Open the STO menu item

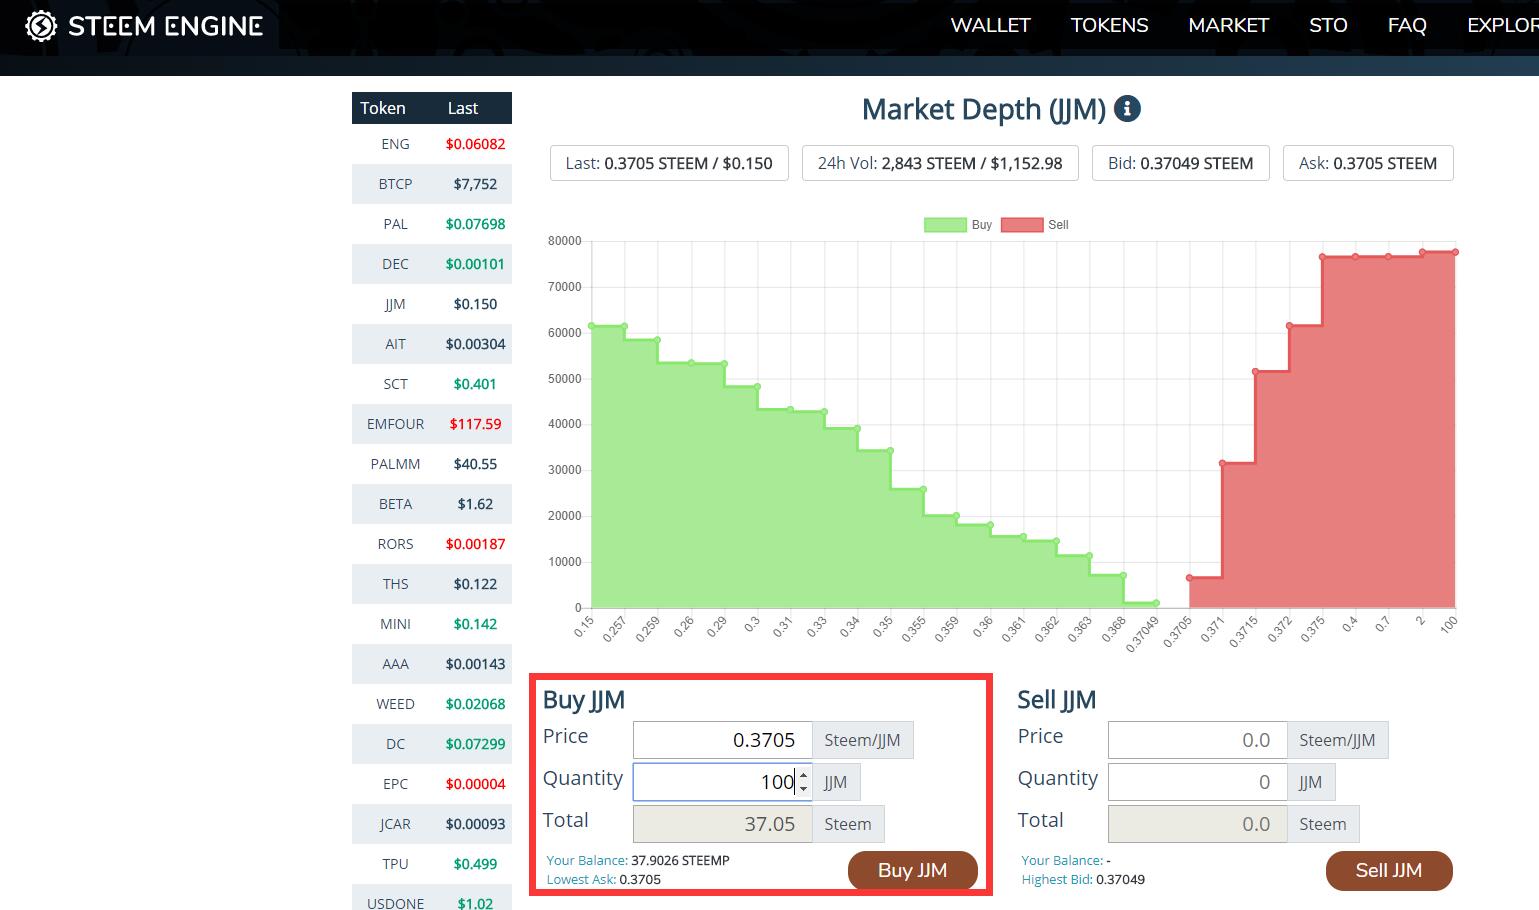1328,25
